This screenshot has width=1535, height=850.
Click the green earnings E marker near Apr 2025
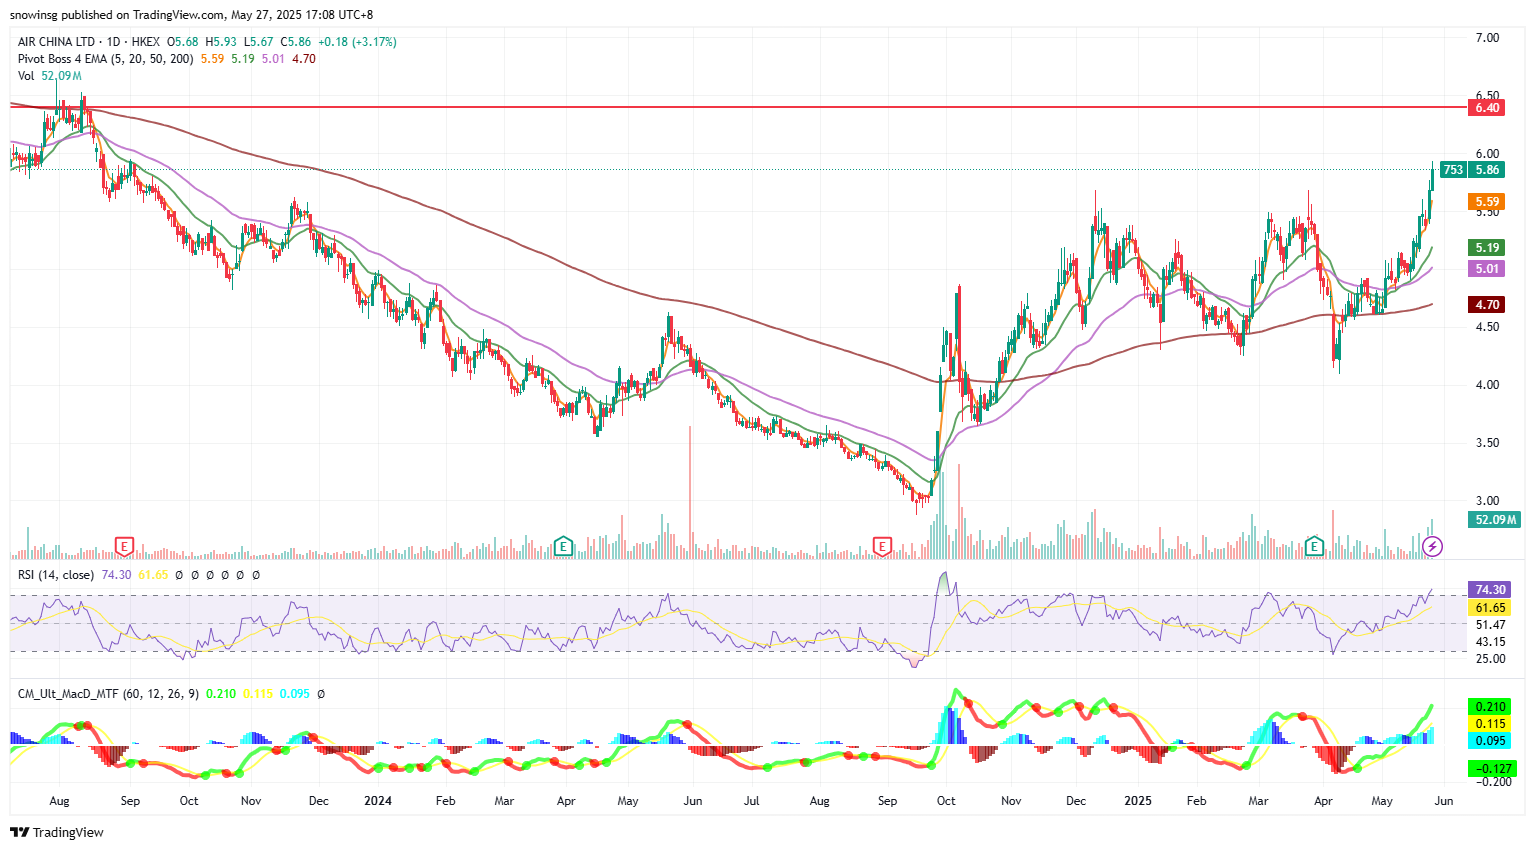point(1314,546)
